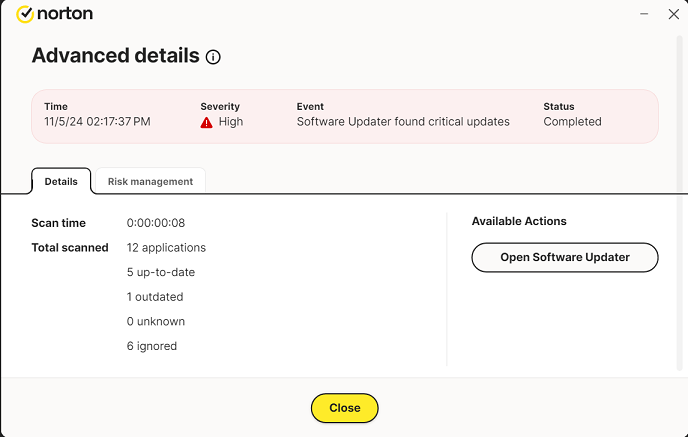Click the event timestamp 11/5/24 02:17:37 PM

97,122
